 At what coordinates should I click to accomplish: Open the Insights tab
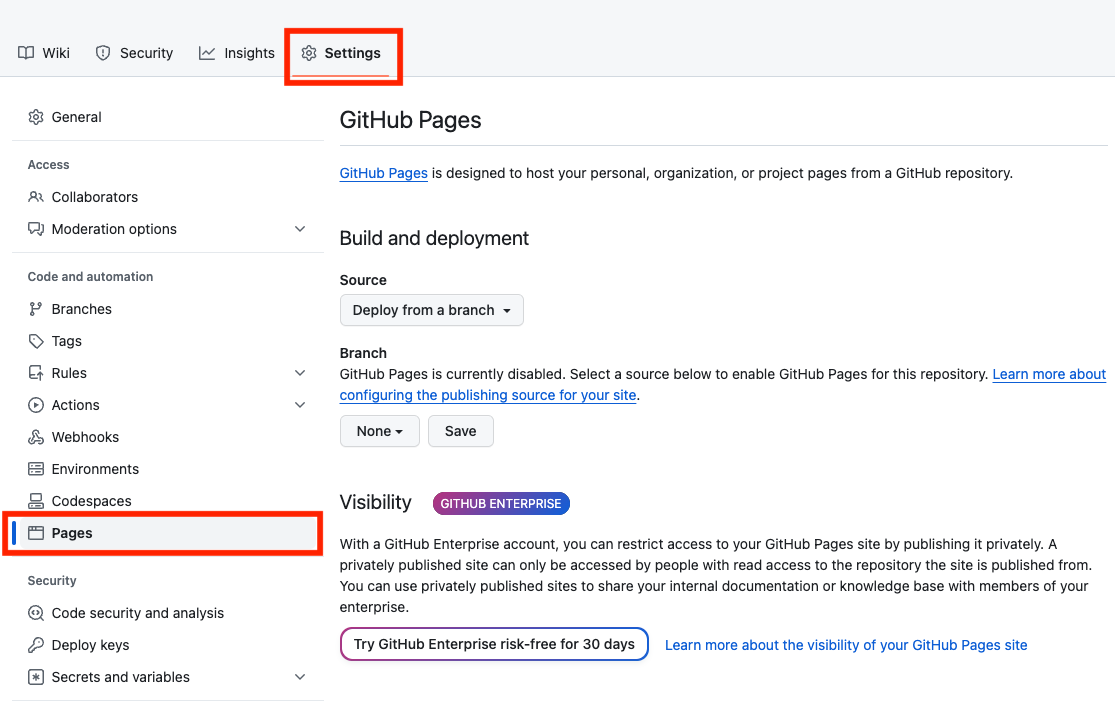[x=237, y=53]
